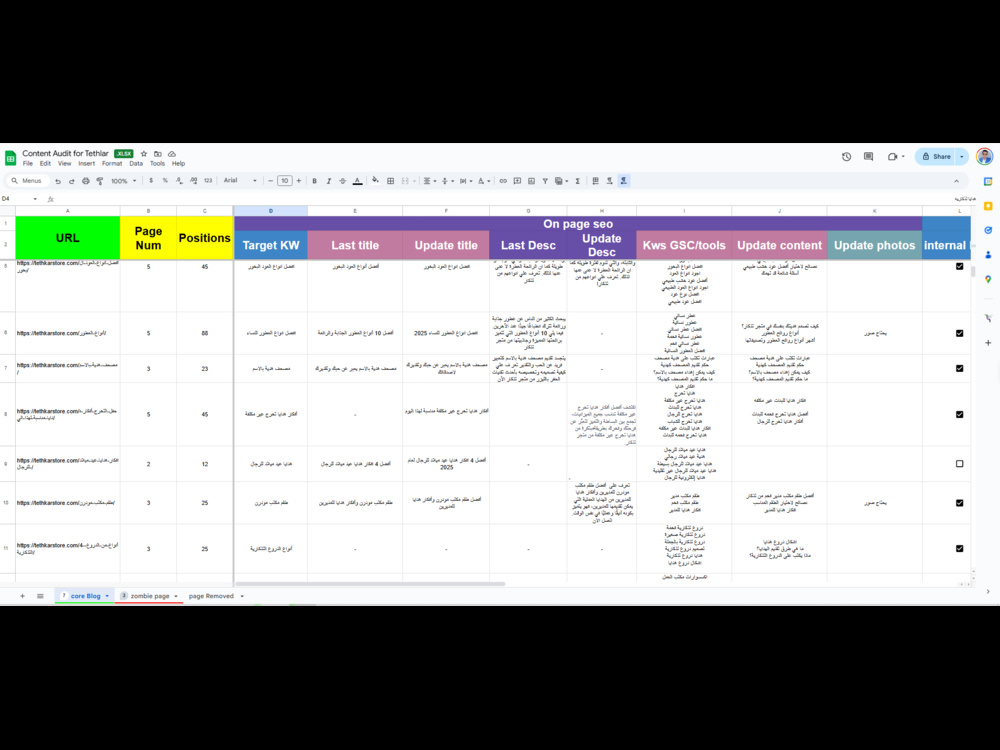
Task: Click the horizontal scrollbar
Action: (371, 584)
